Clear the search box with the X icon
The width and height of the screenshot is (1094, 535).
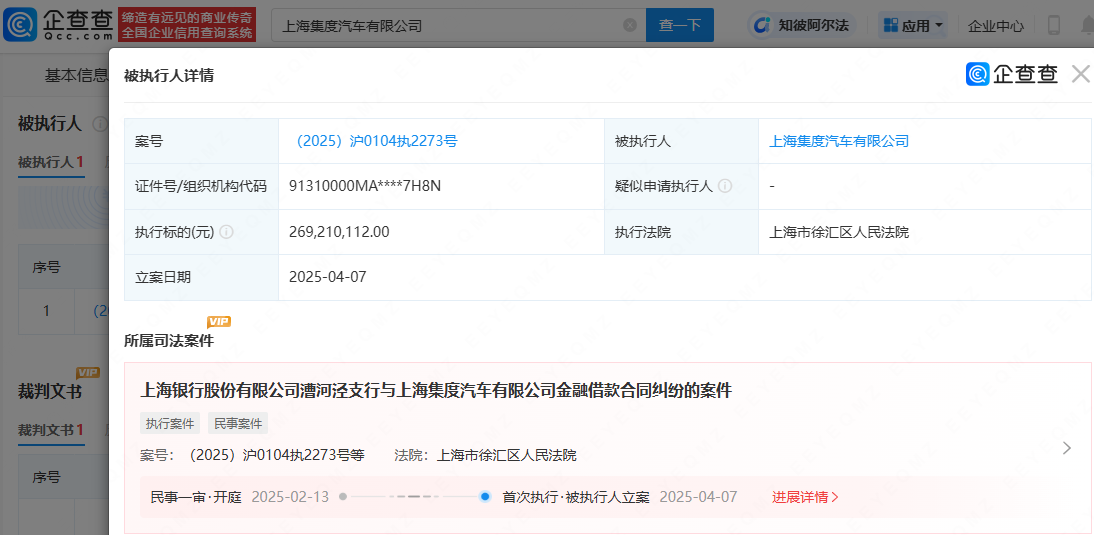[629, 25]
